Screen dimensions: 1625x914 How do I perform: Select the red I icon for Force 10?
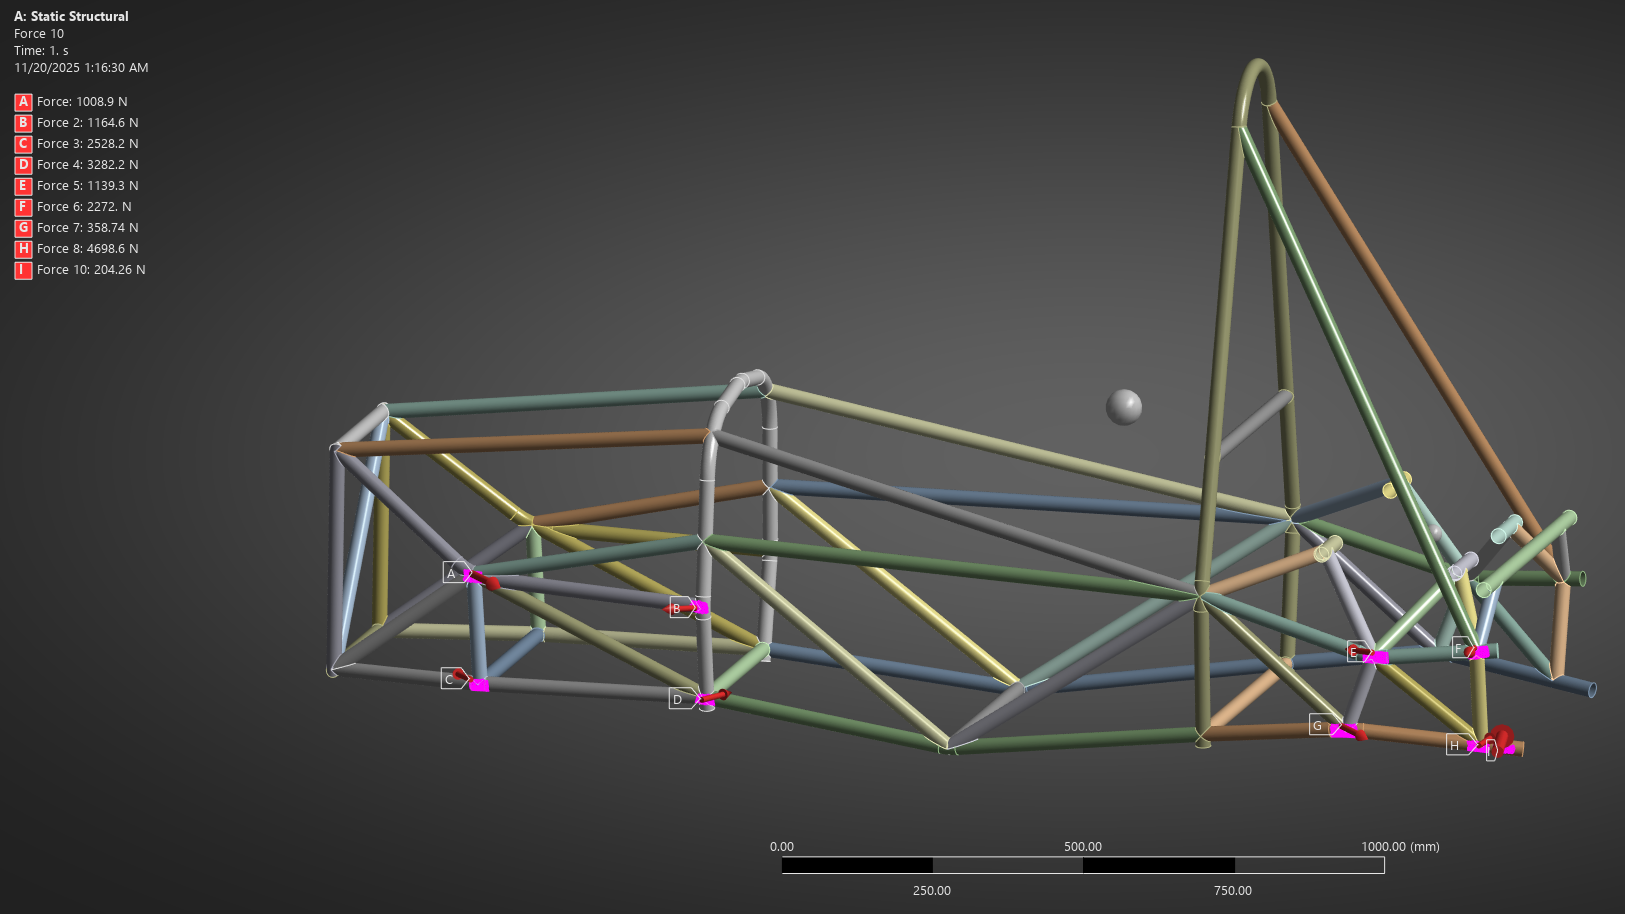(22, 269)
